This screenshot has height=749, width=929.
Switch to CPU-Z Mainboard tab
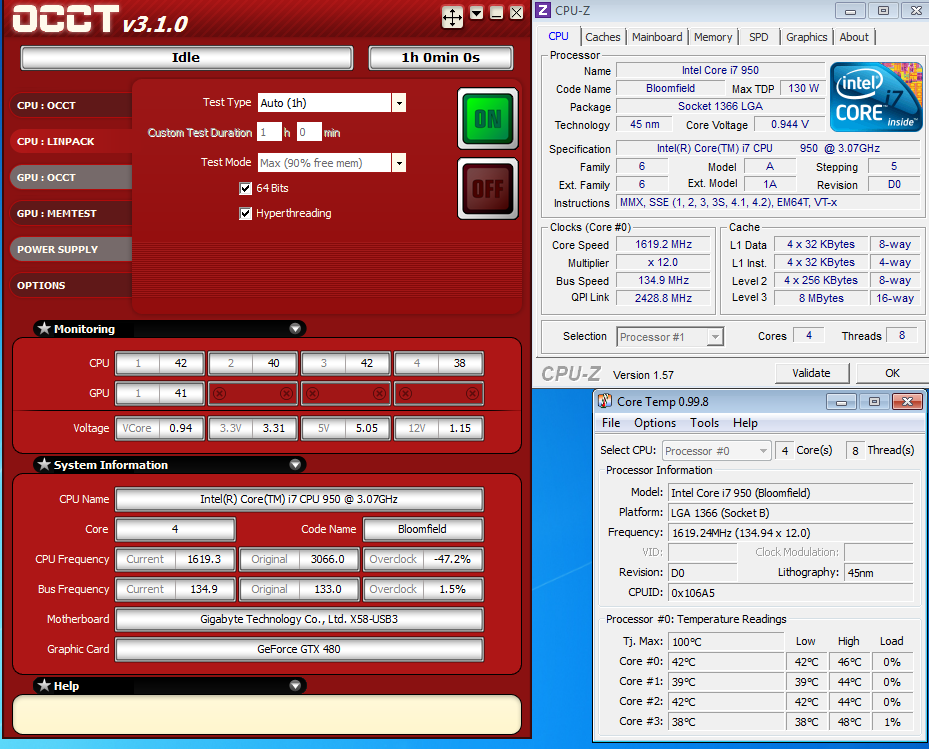coord(657,37)
